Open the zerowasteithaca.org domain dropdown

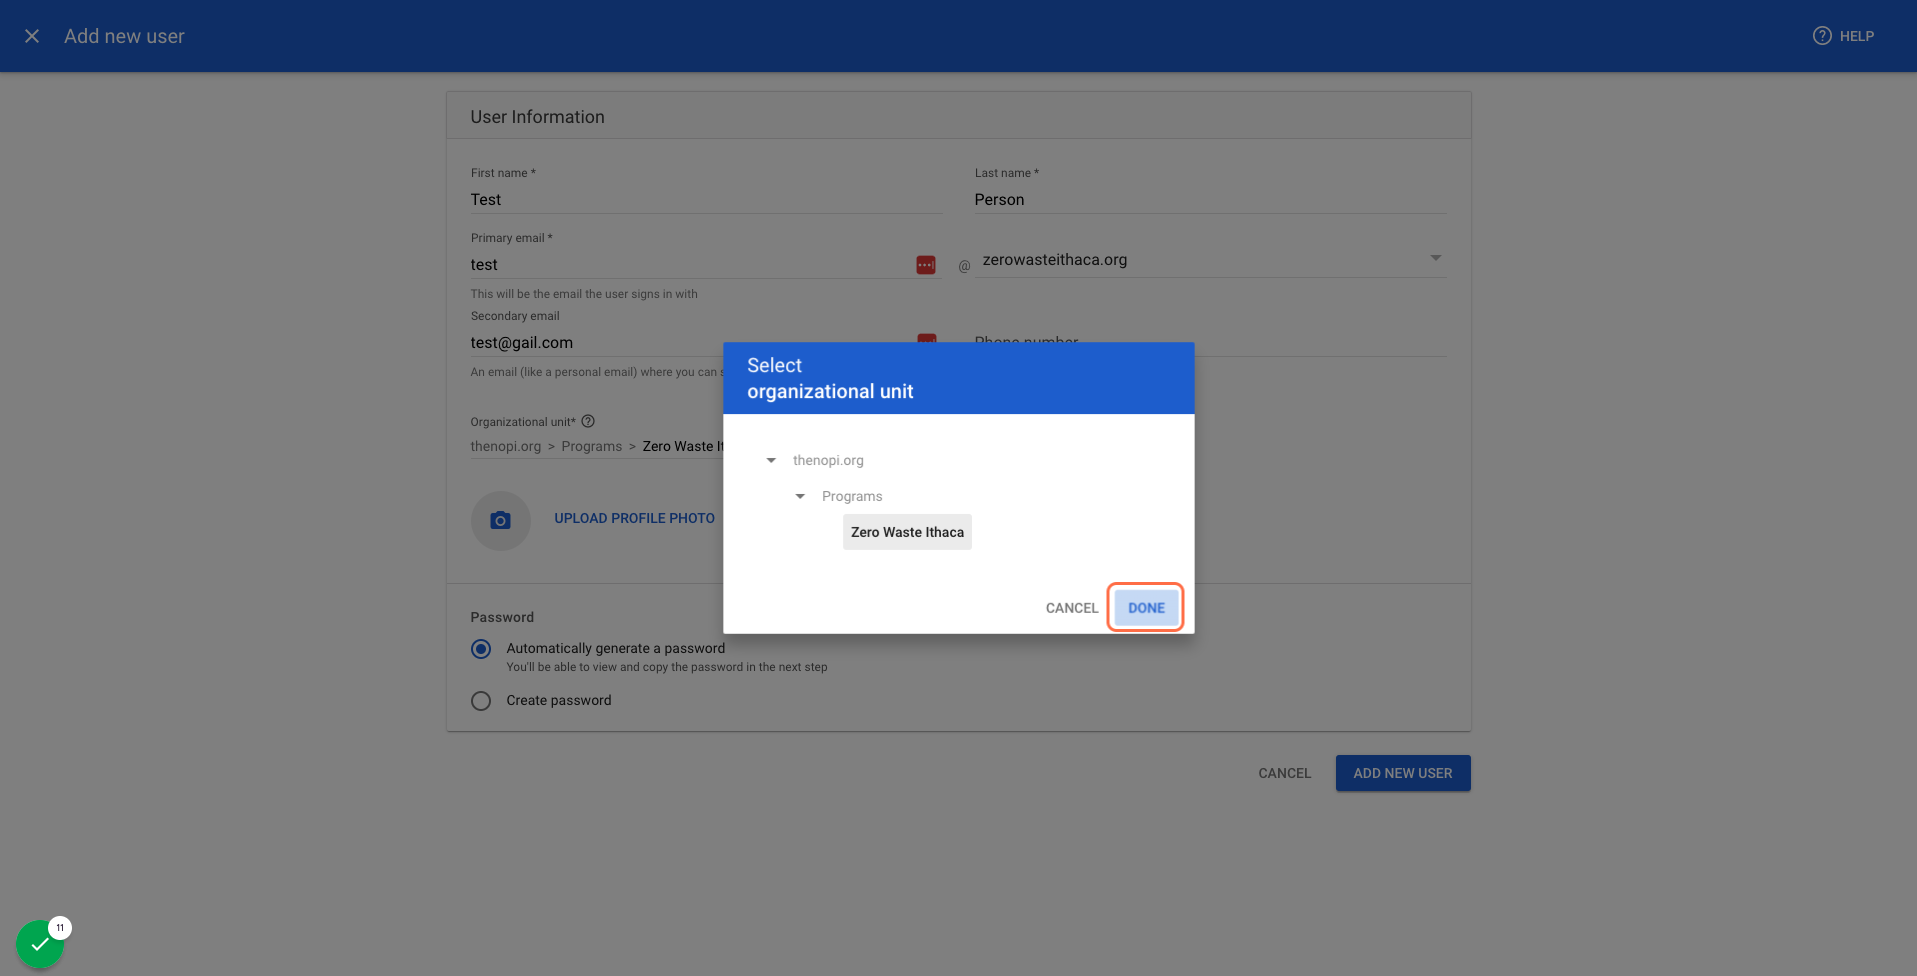point(1211,260)
